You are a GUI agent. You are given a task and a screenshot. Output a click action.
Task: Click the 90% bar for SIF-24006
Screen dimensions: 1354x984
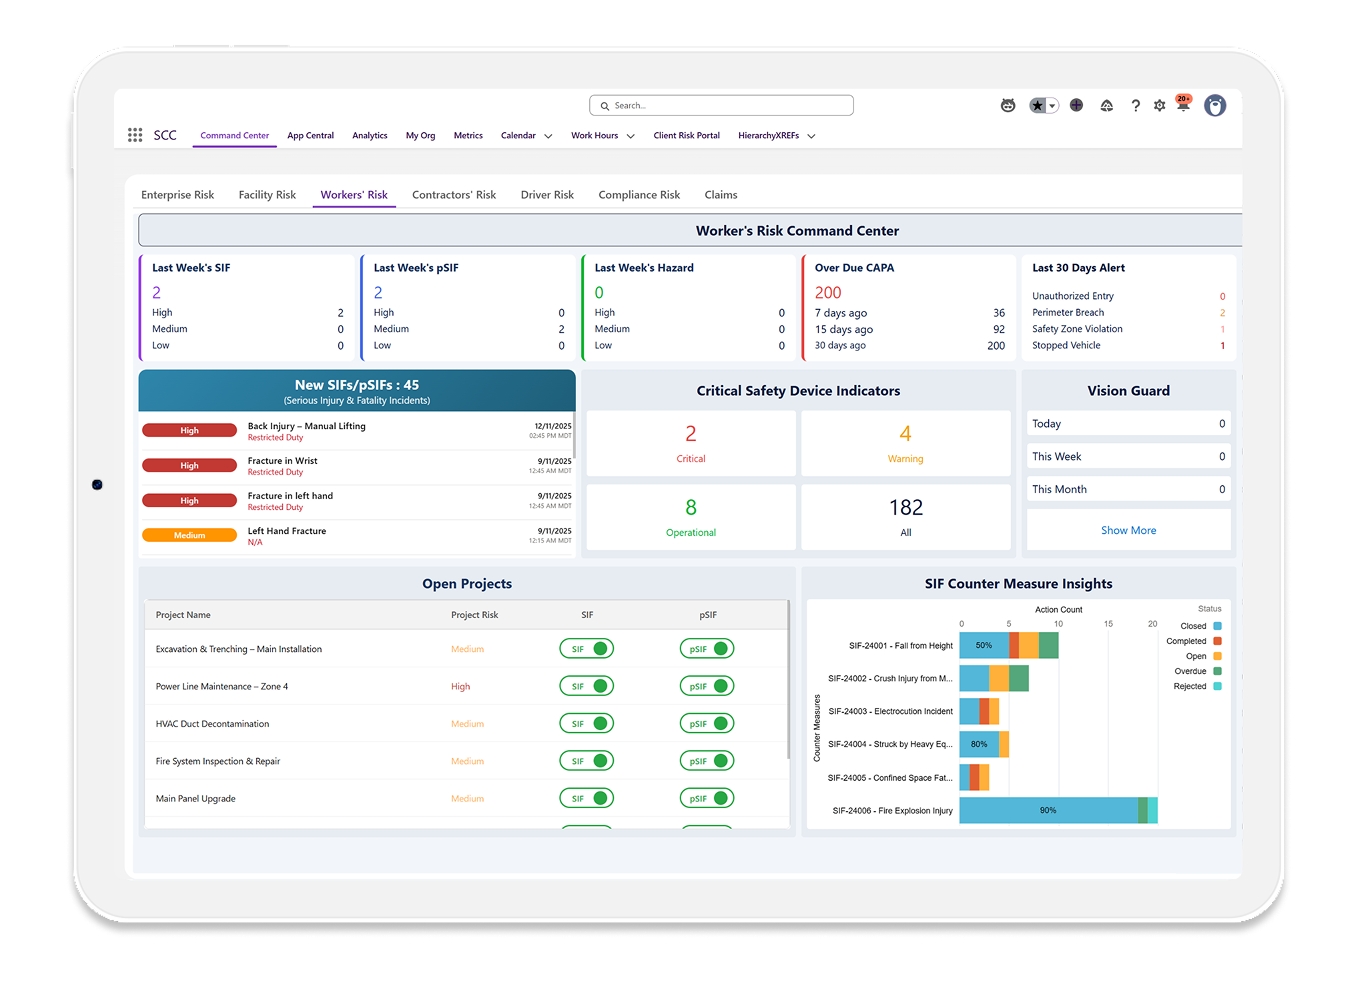pyautogui.click(x=1047, y=811)
